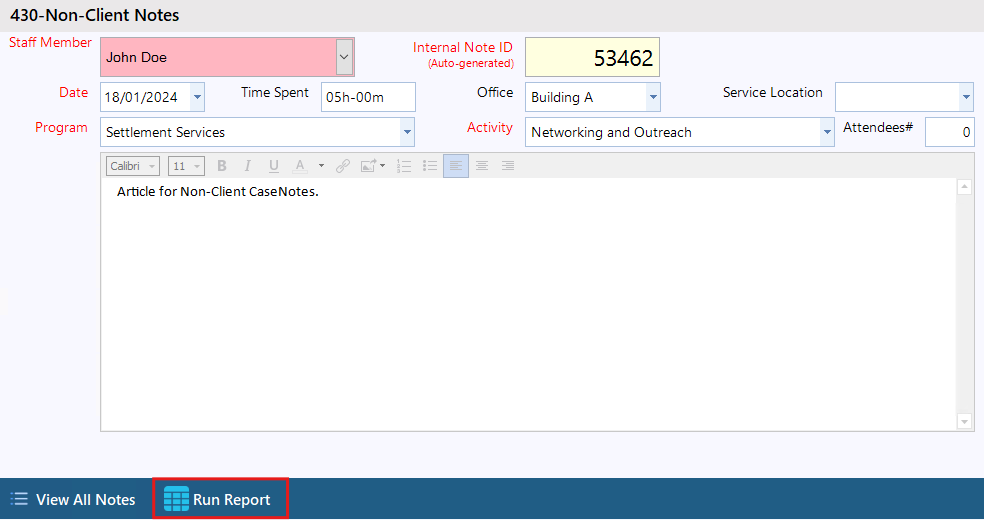
Task: Click the Run Report button label
Action: coord(232,499)
